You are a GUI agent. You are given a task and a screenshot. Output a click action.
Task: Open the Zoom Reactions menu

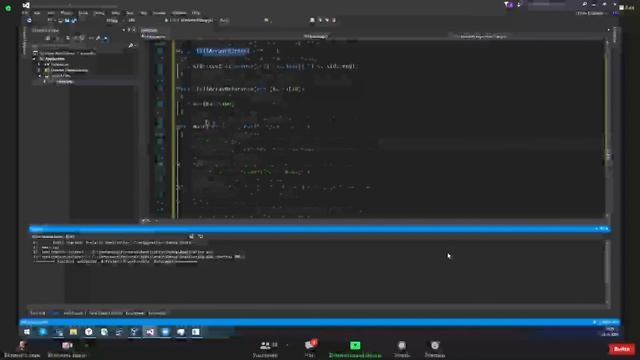(435, 349)
